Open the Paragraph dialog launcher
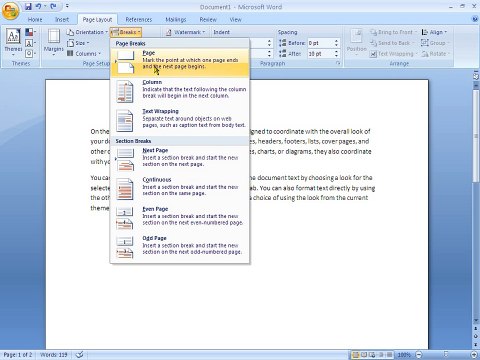The height and width of the screenshot is (360, 480). coord(338,63)
